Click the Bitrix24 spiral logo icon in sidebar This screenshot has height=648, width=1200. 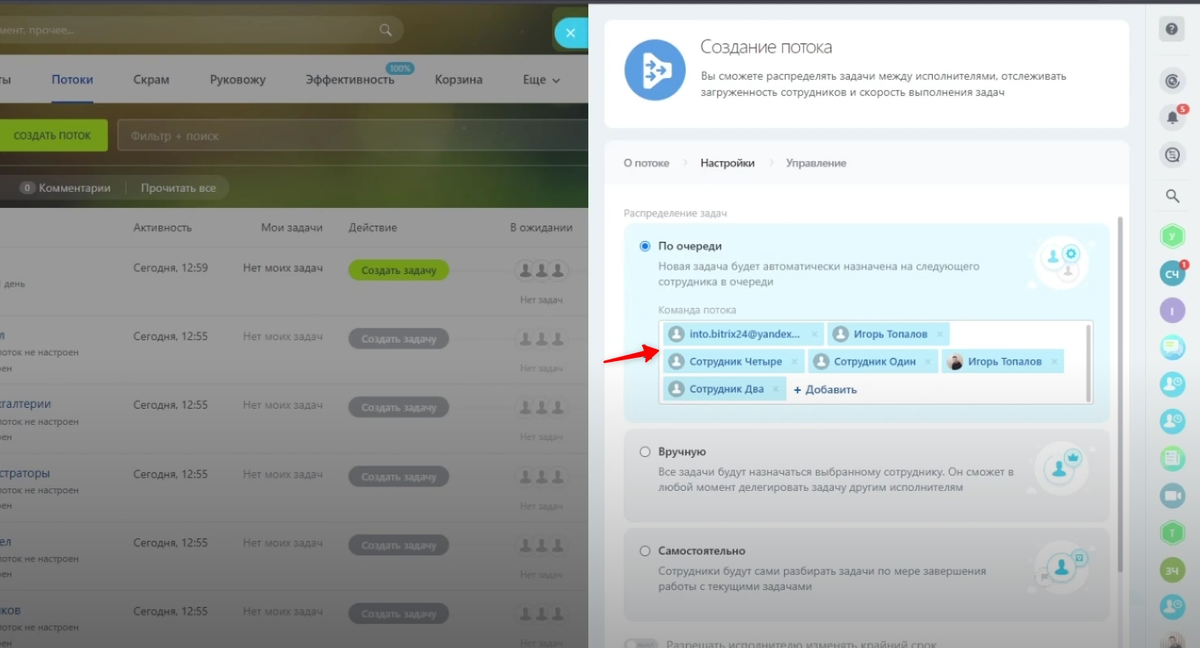coord(1172,80)
